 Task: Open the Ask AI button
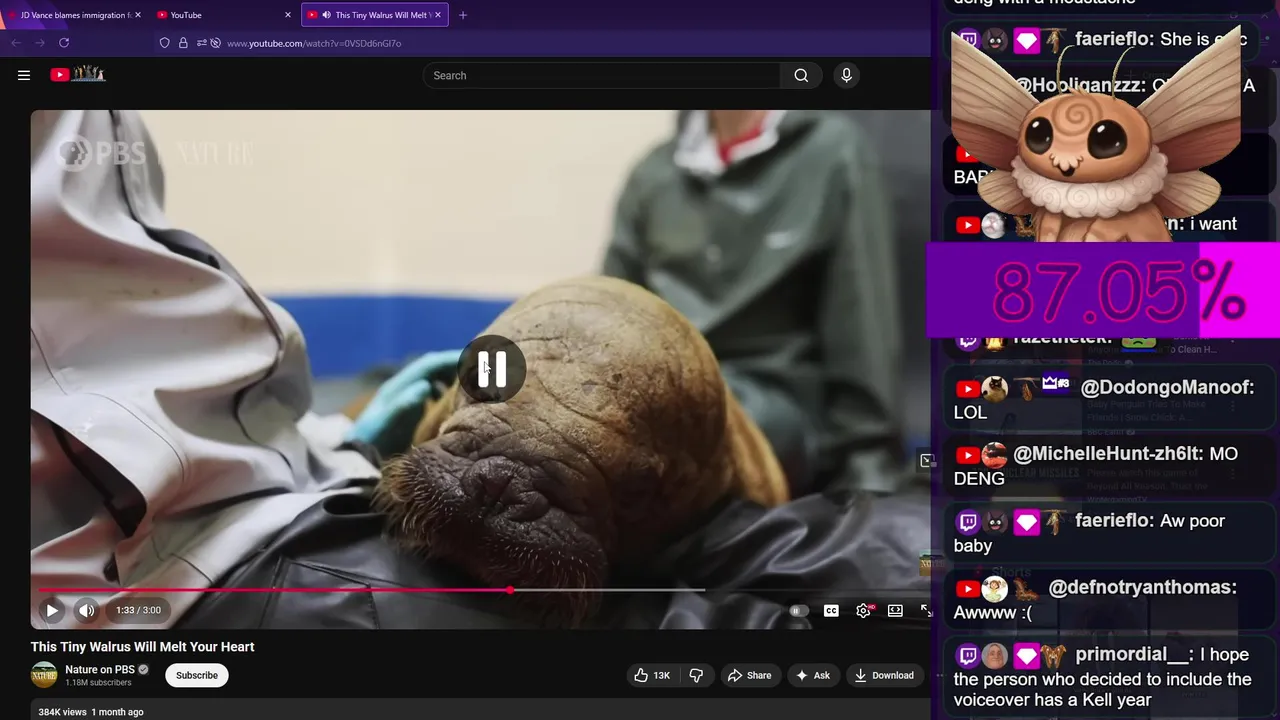[812, 675]
